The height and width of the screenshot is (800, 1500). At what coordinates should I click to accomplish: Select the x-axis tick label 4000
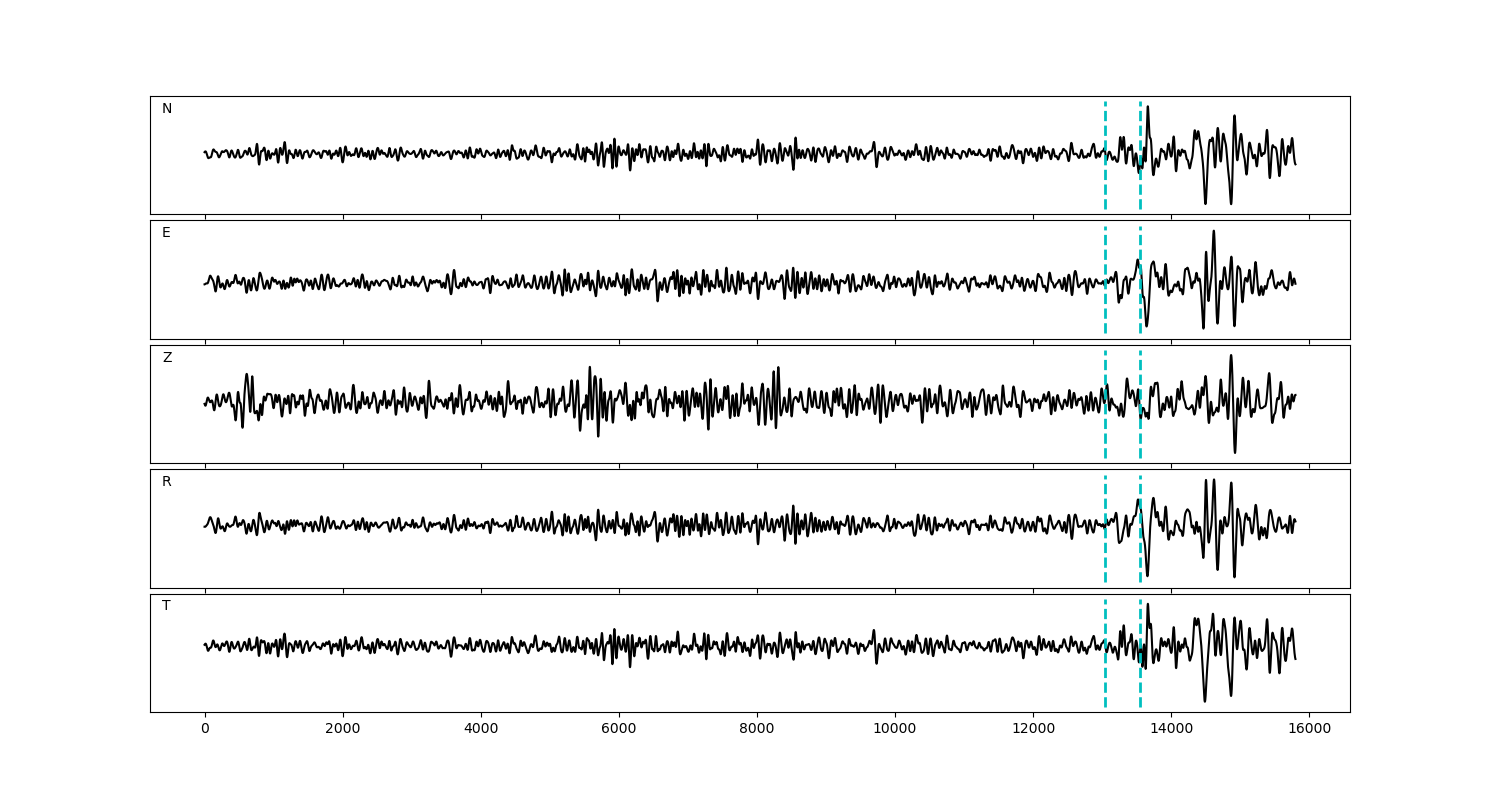click(x=481, y=730)
